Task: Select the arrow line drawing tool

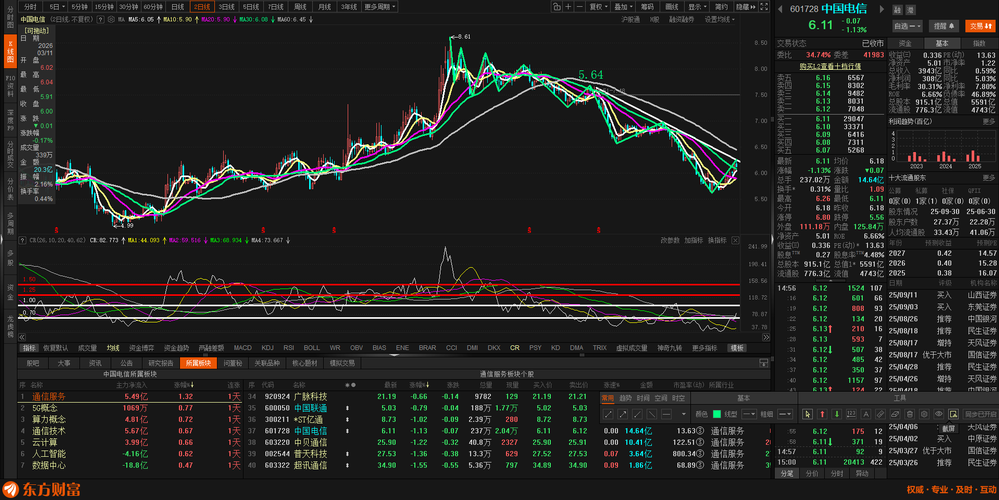Action: (x=623, y=414)
